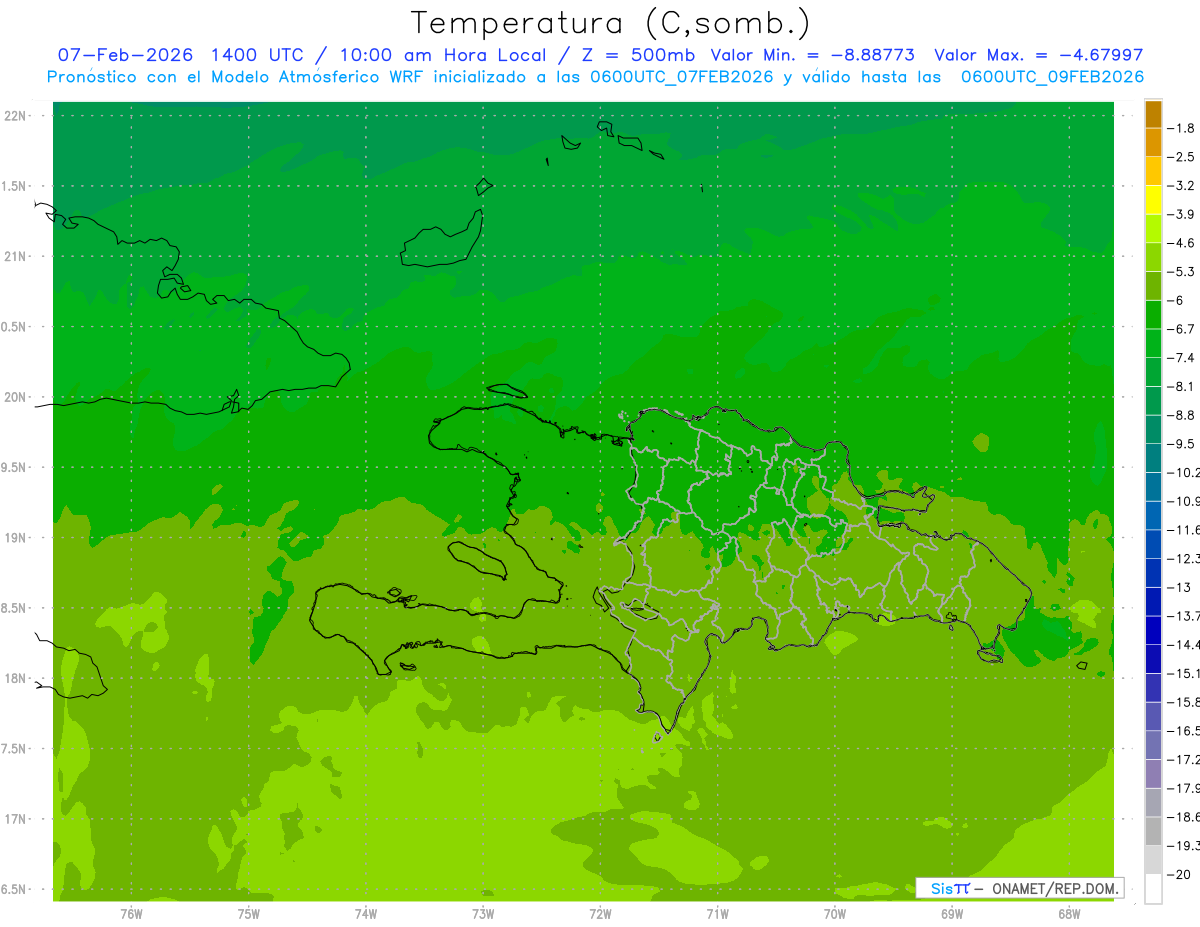Click '0600UTC_09FEB2026' valid-until time text
This screenshot has height=927, width=1200.
tap(1053, 77)
